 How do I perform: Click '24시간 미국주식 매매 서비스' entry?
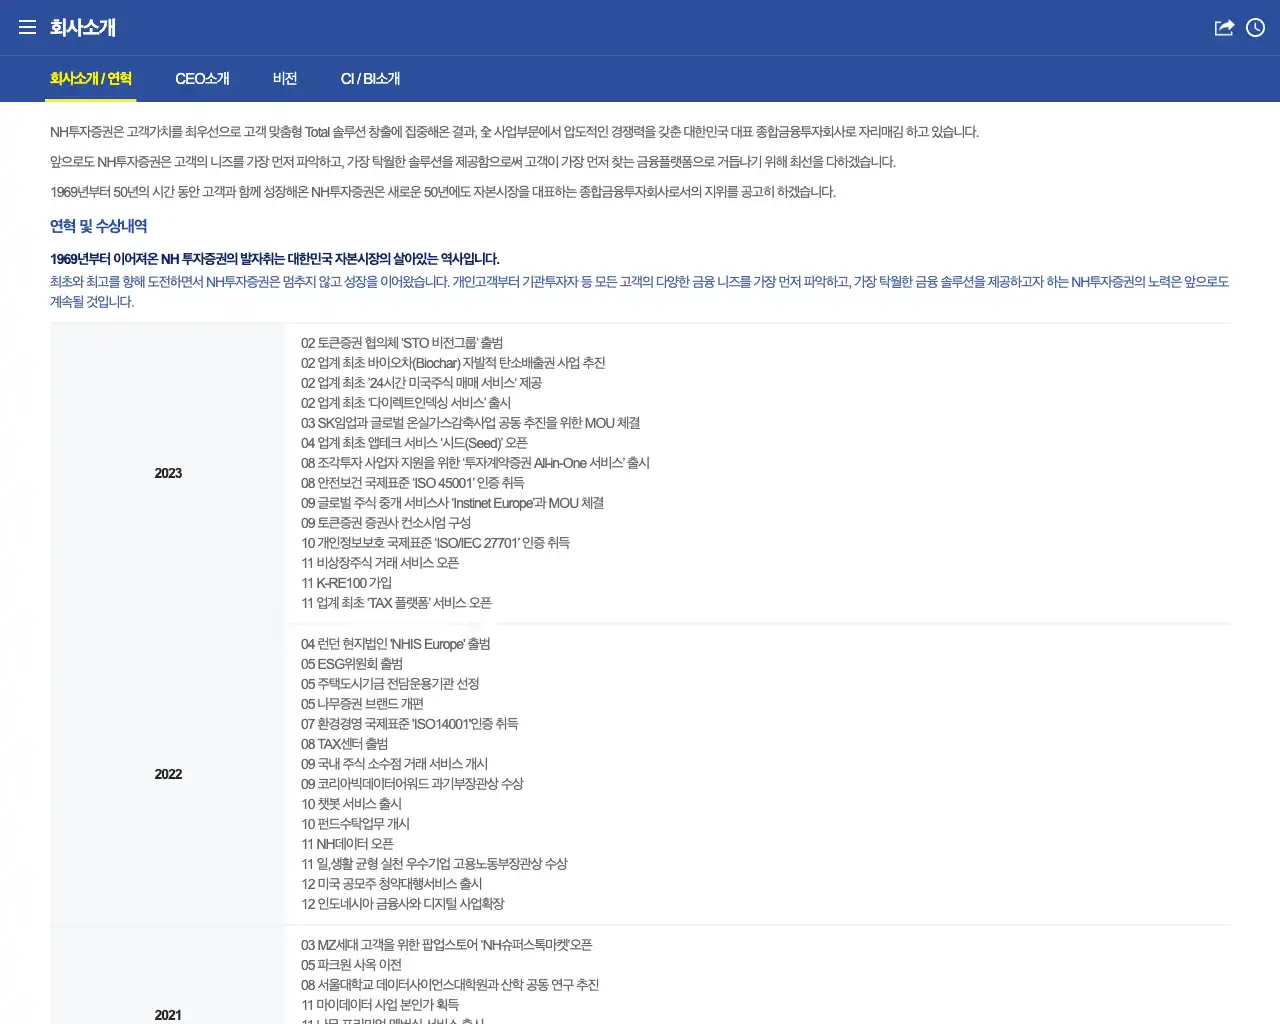(x=421, y=383)
